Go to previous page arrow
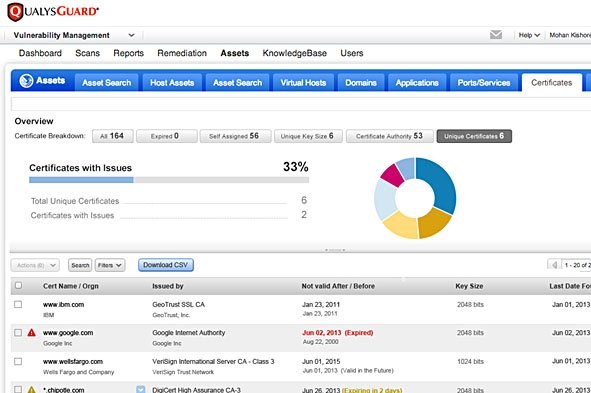 pyautogui.click(x=554, y=265)
